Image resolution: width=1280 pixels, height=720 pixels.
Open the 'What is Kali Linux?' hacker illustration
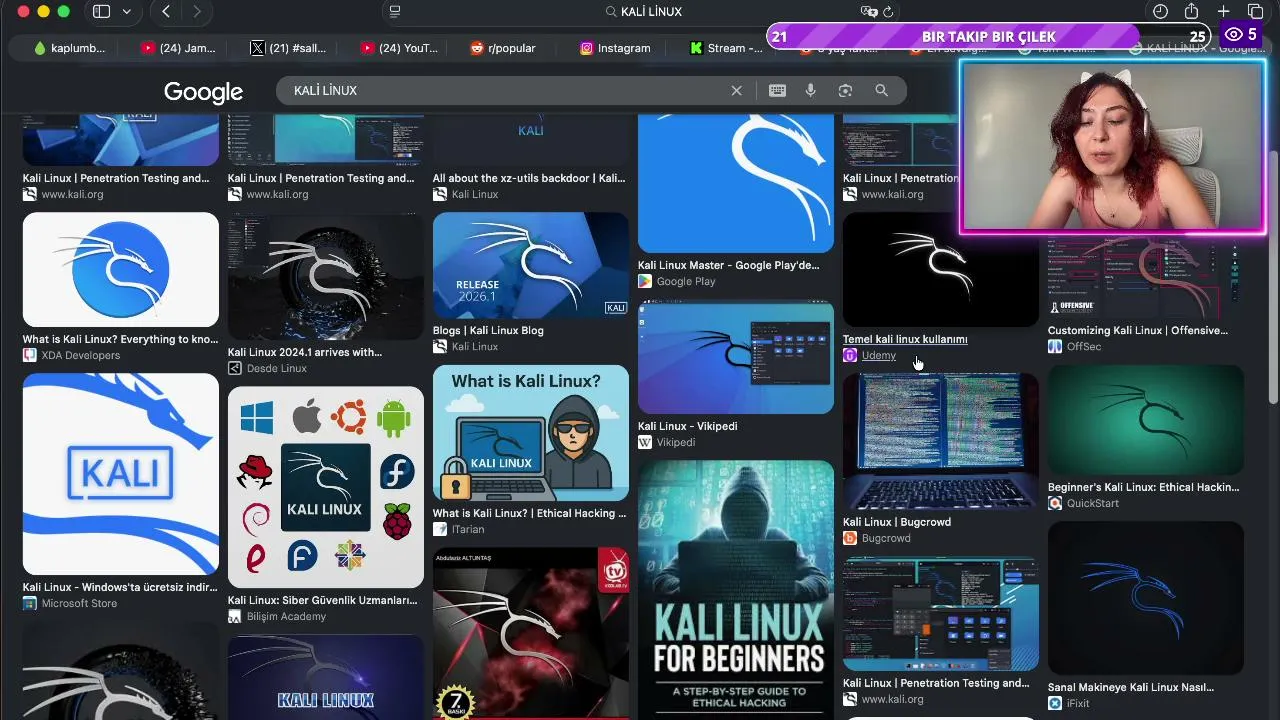click(531, 433)
